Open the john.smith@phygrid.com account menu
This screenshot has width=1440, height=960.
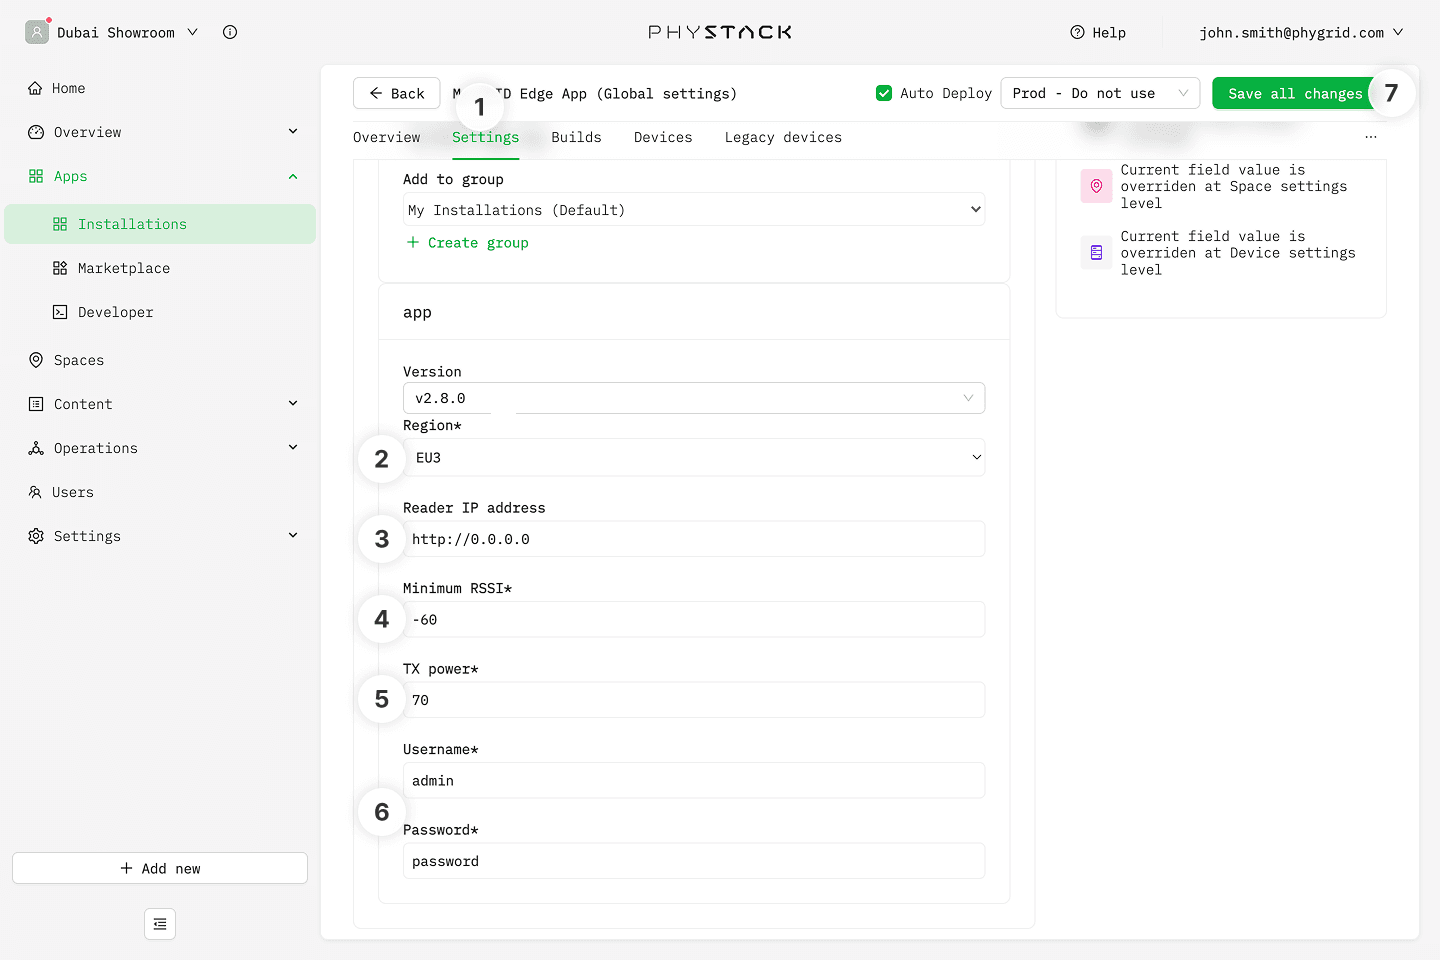pyautogui.click(x=1301, y=32)
